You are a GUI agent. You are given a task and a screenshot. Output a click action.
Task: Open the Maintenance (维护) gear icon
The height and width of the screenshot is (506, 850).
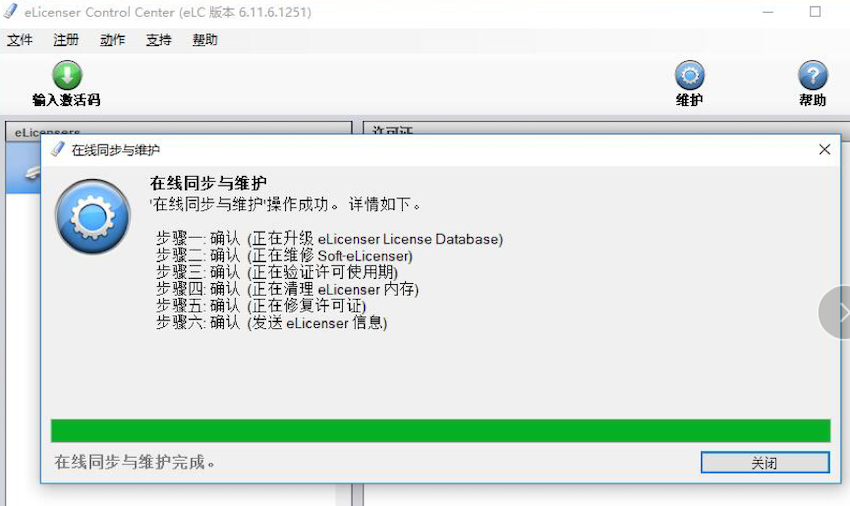(689, 76)
